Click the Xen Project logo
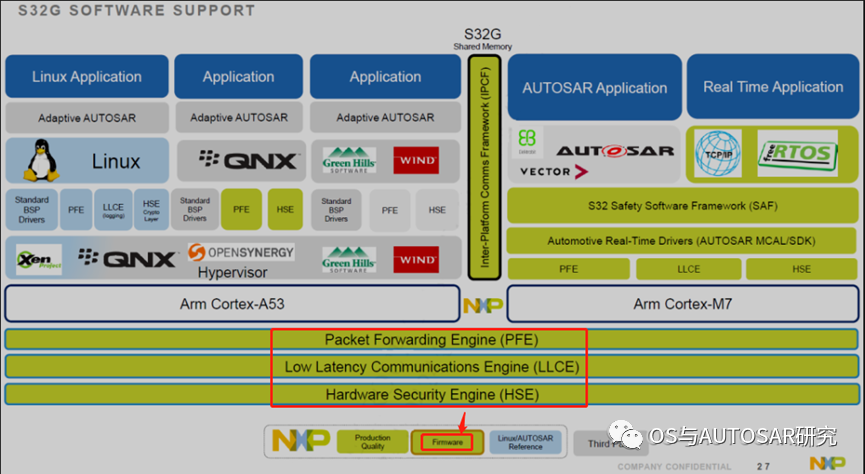865x474 pixels. point(39,259)
